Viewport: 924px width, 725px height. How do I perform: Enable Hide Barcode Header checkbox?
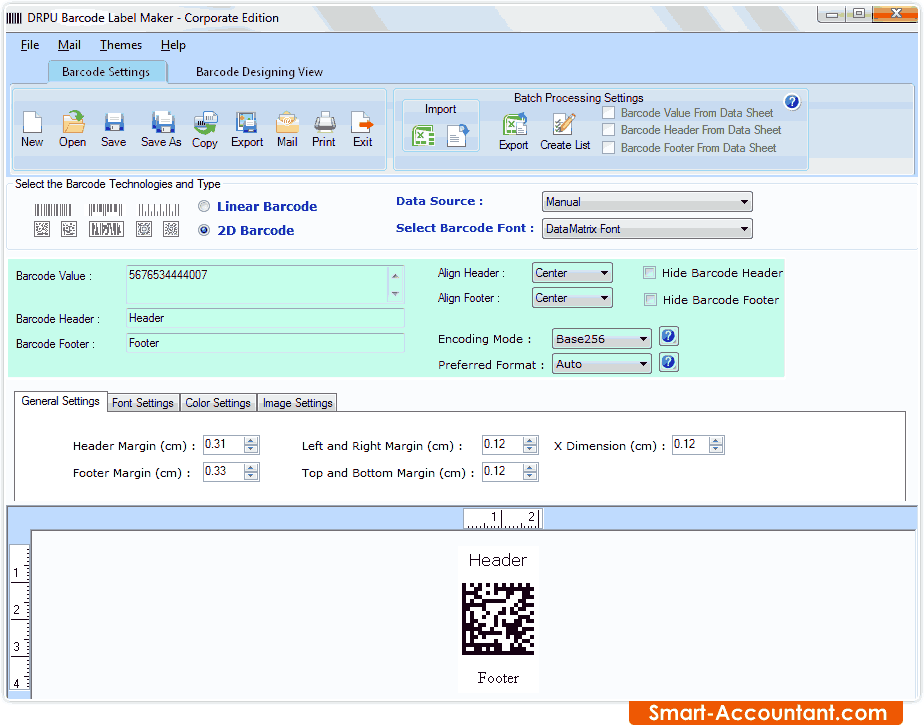pos(649,272)
